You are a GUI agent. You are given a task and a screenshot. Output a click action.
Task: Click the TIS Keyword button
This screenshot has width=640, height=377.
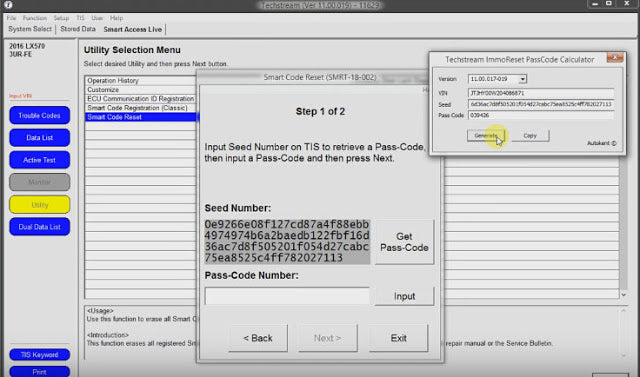click(x=40, y=355)
